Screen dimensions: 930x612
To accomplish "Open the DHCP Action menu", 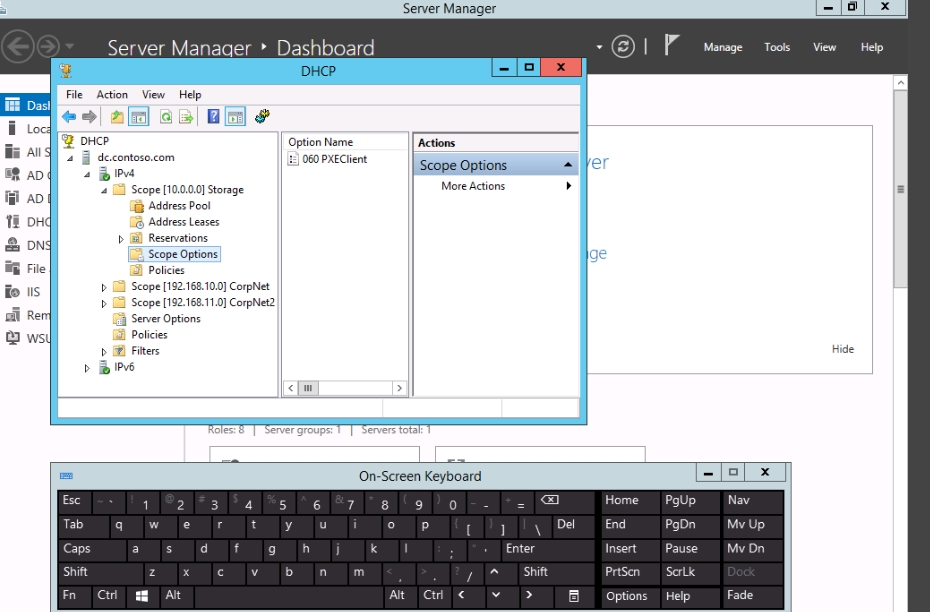I will 112,94.
